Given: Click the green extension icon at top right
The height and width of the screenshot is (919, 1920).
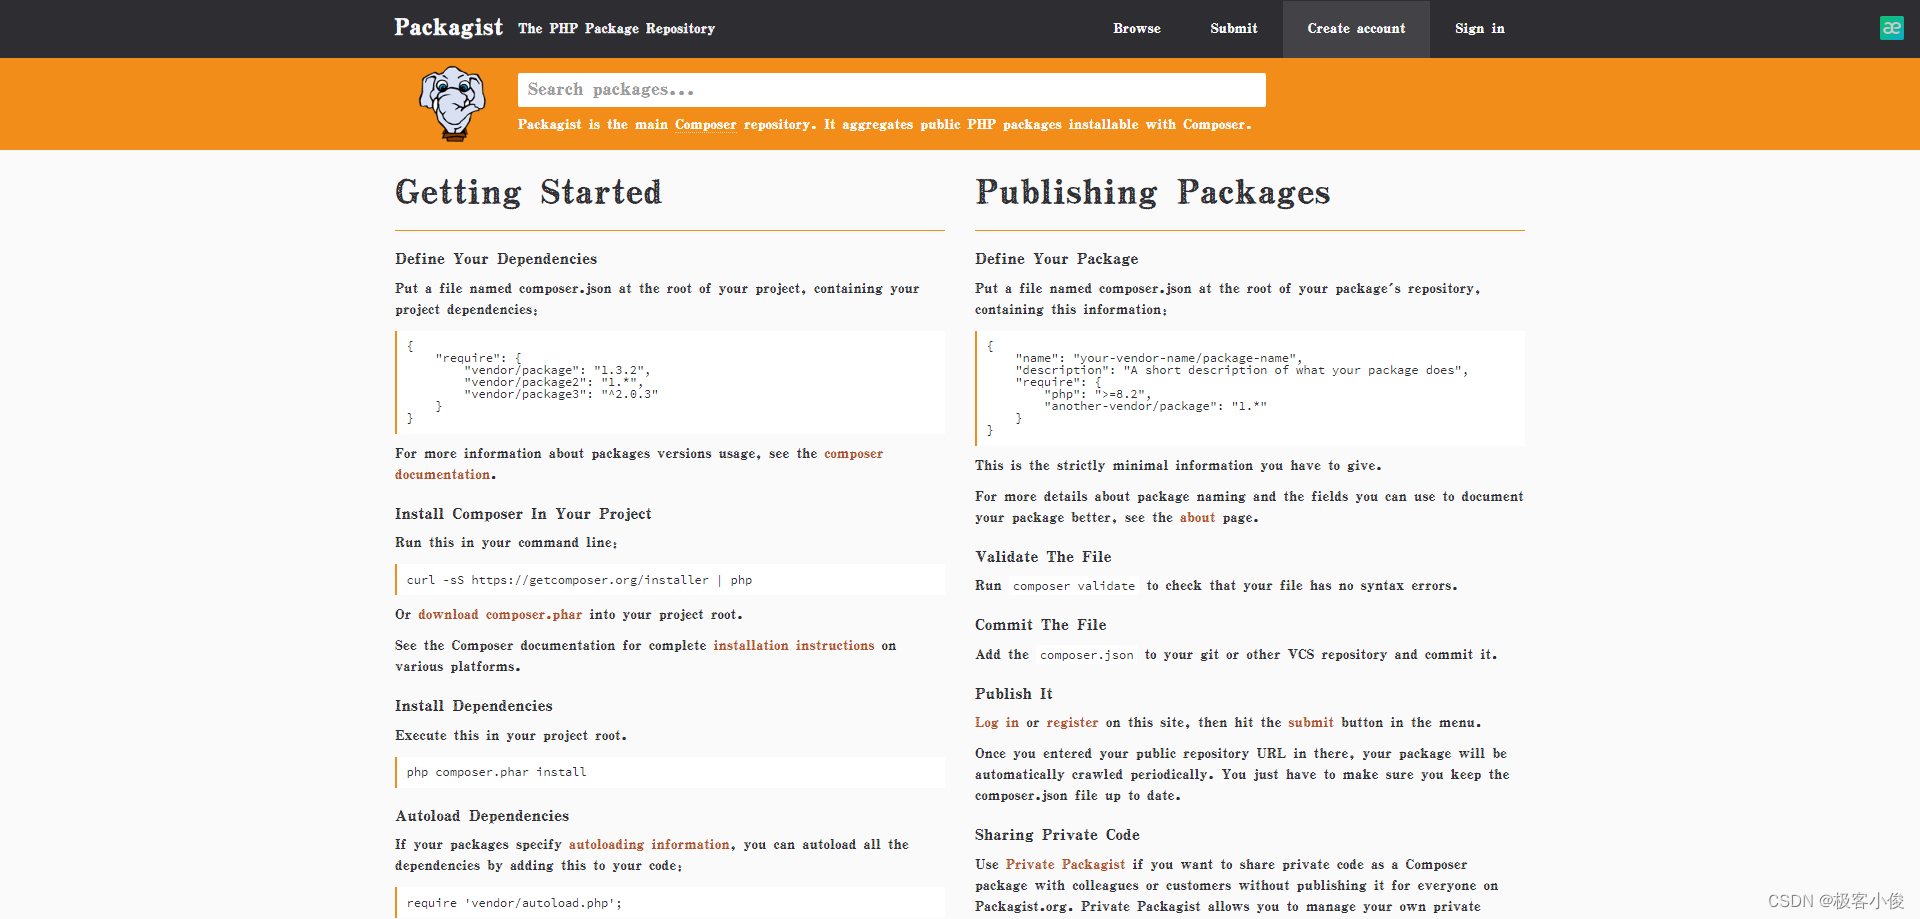Looking at the screenshot, I should [x=1891, y=28].
